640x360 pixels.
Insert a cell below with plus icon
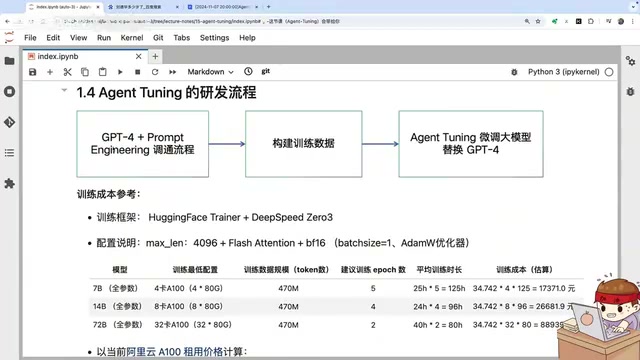pos(50,72)
